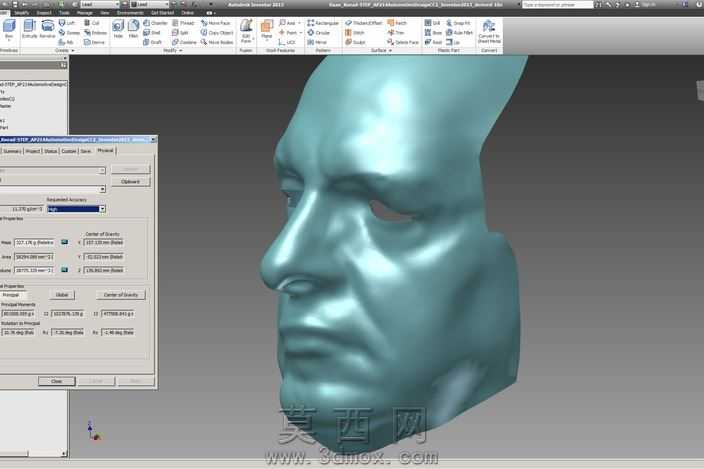Click the Global inertial properties button
The height and width of the screenshot is (469, 704).
click(62, 295)
